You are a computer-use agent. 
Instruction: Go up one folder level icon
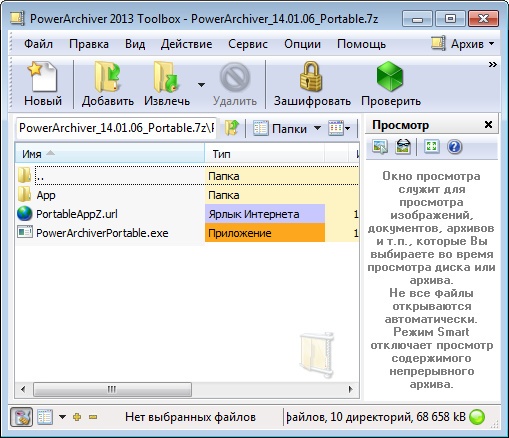pos(232,128)
